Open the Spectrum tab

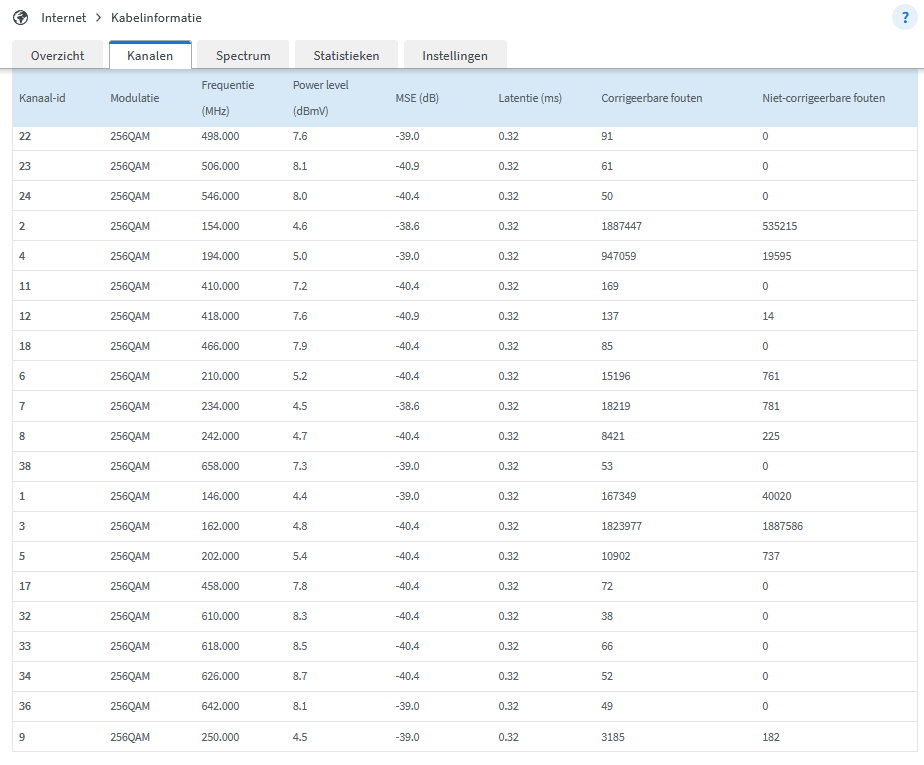243,56
